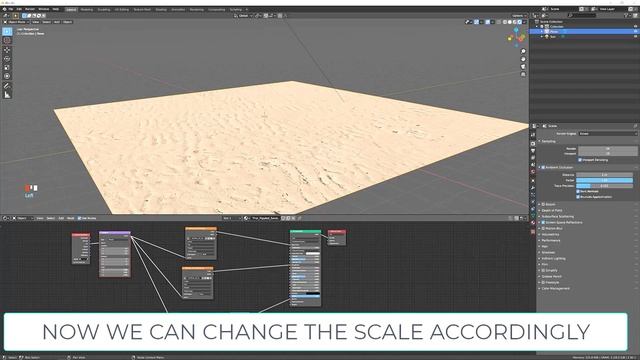Click the viewport zoom magnifier gizmo
This screenshot has height=360, width=640.
click(523, 51)
